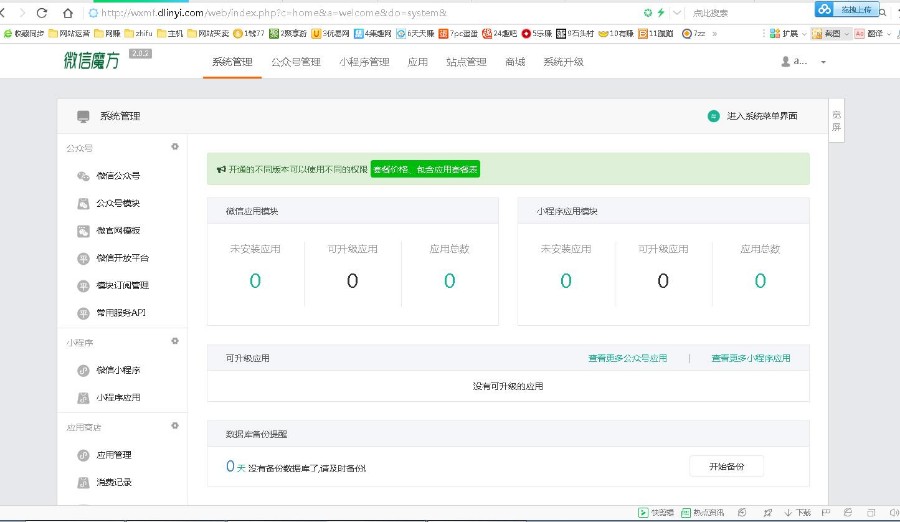The height and width of the screenshot is (522, 900).
Task: Click the browser forward arrow
Action: pos(22,13)
